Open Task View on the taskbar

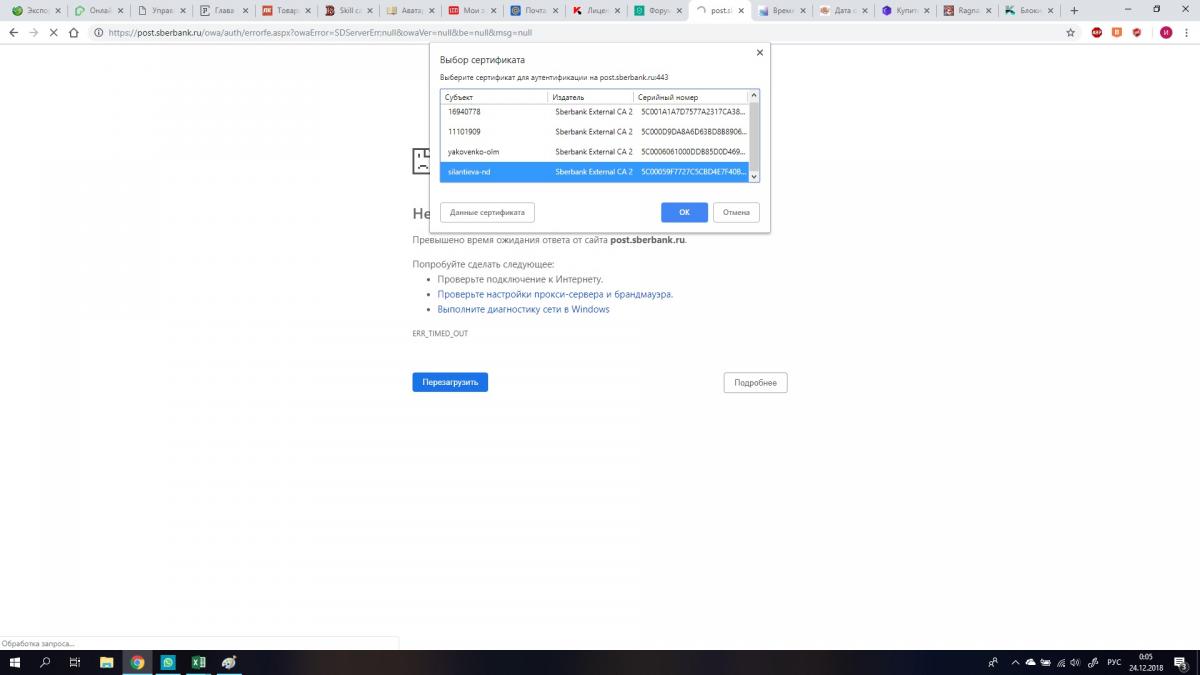(75, 662)
